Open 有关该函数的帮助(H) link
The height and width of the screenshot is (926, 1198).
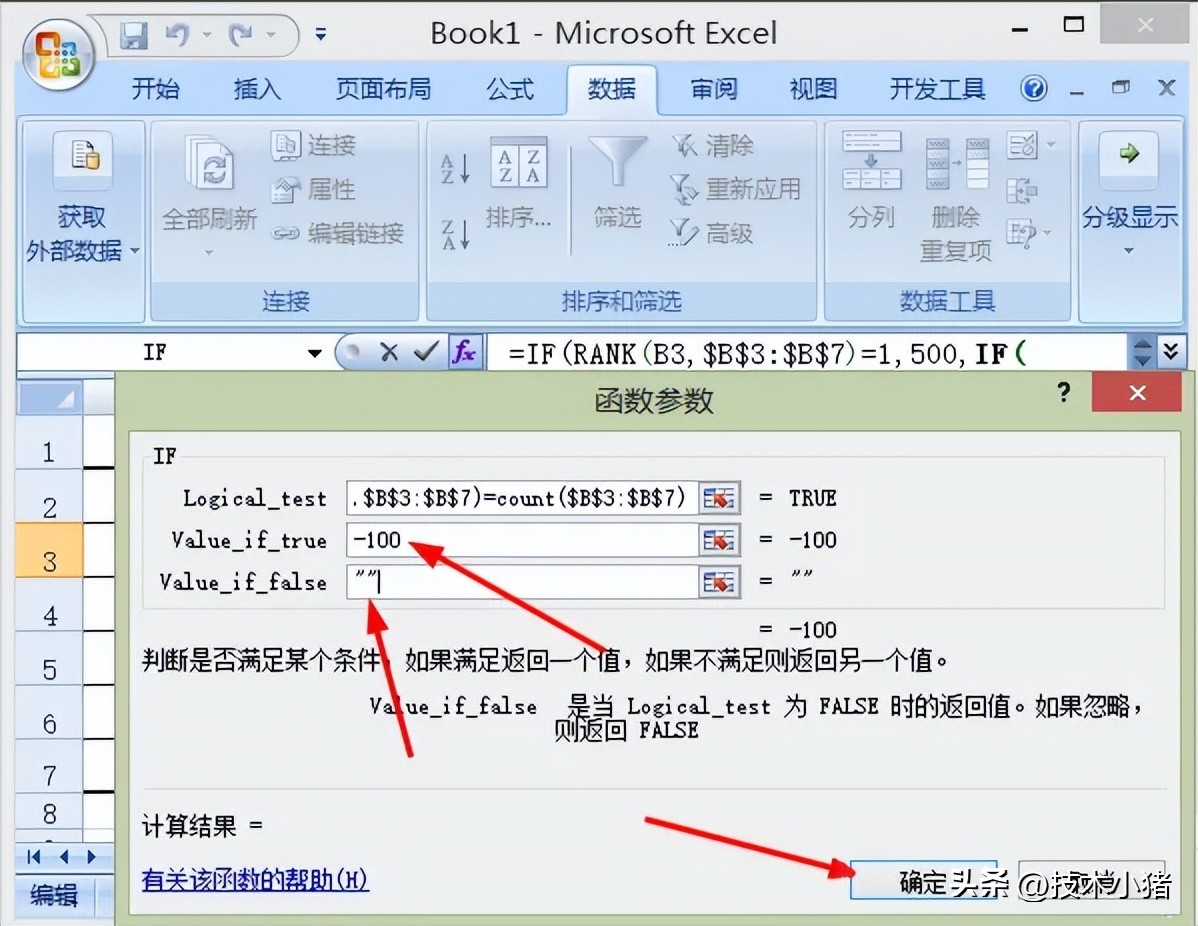[255, 880]
